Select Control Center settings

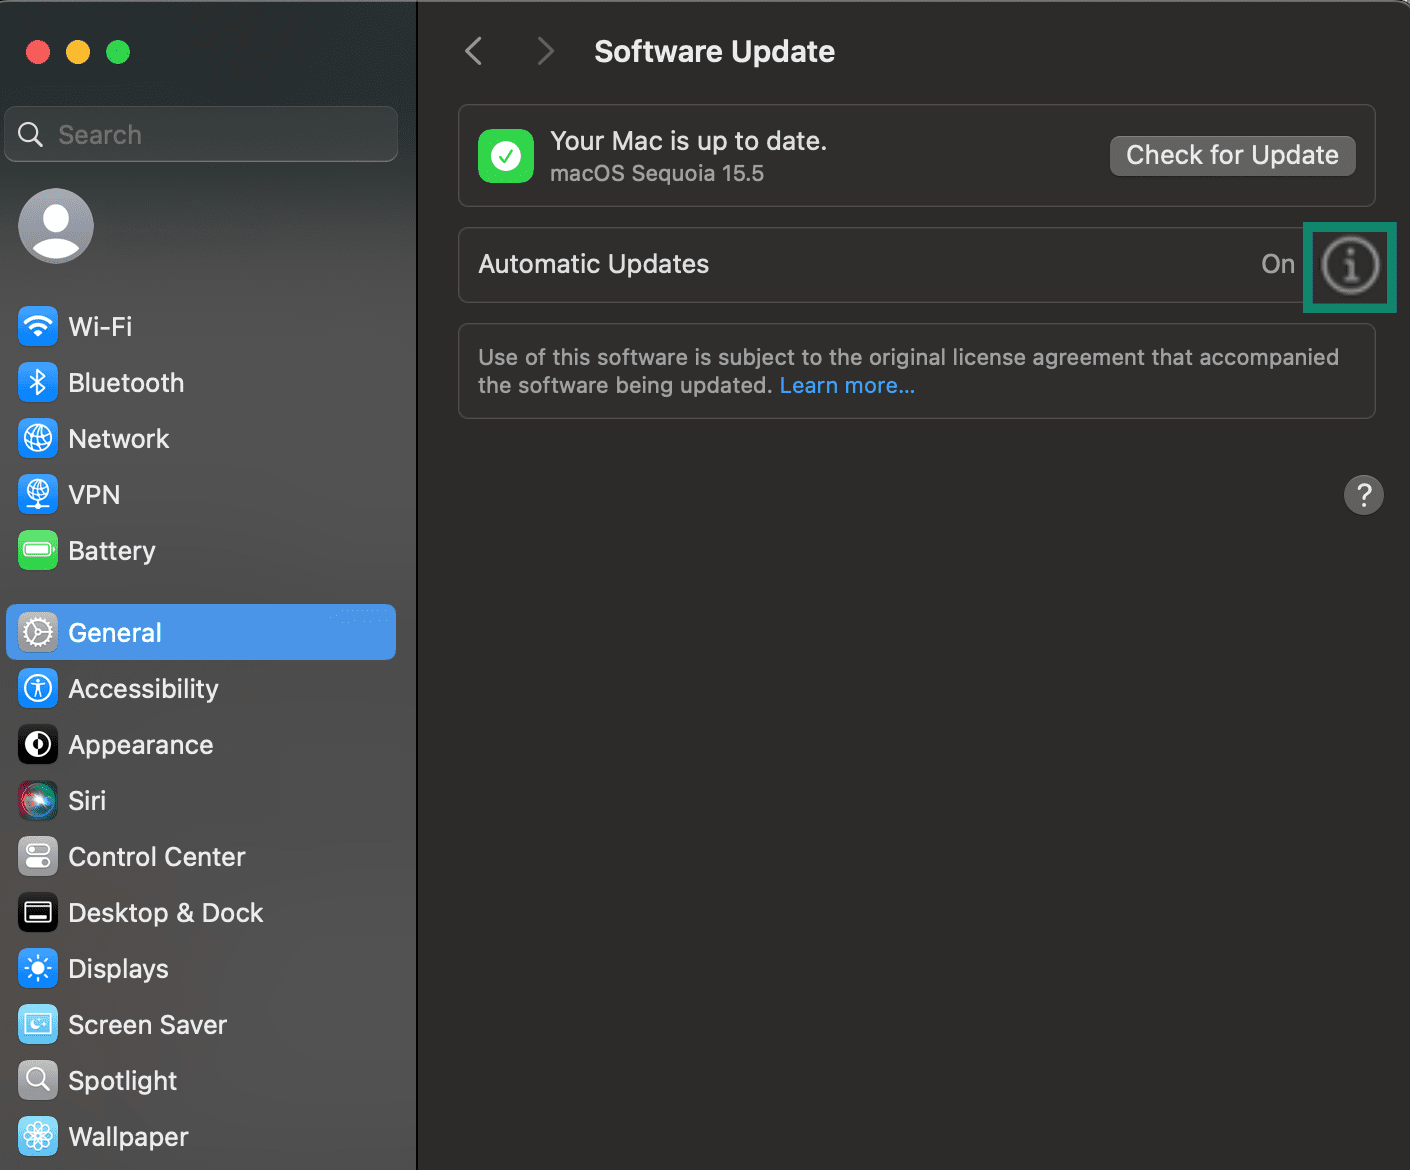(156, 856)
